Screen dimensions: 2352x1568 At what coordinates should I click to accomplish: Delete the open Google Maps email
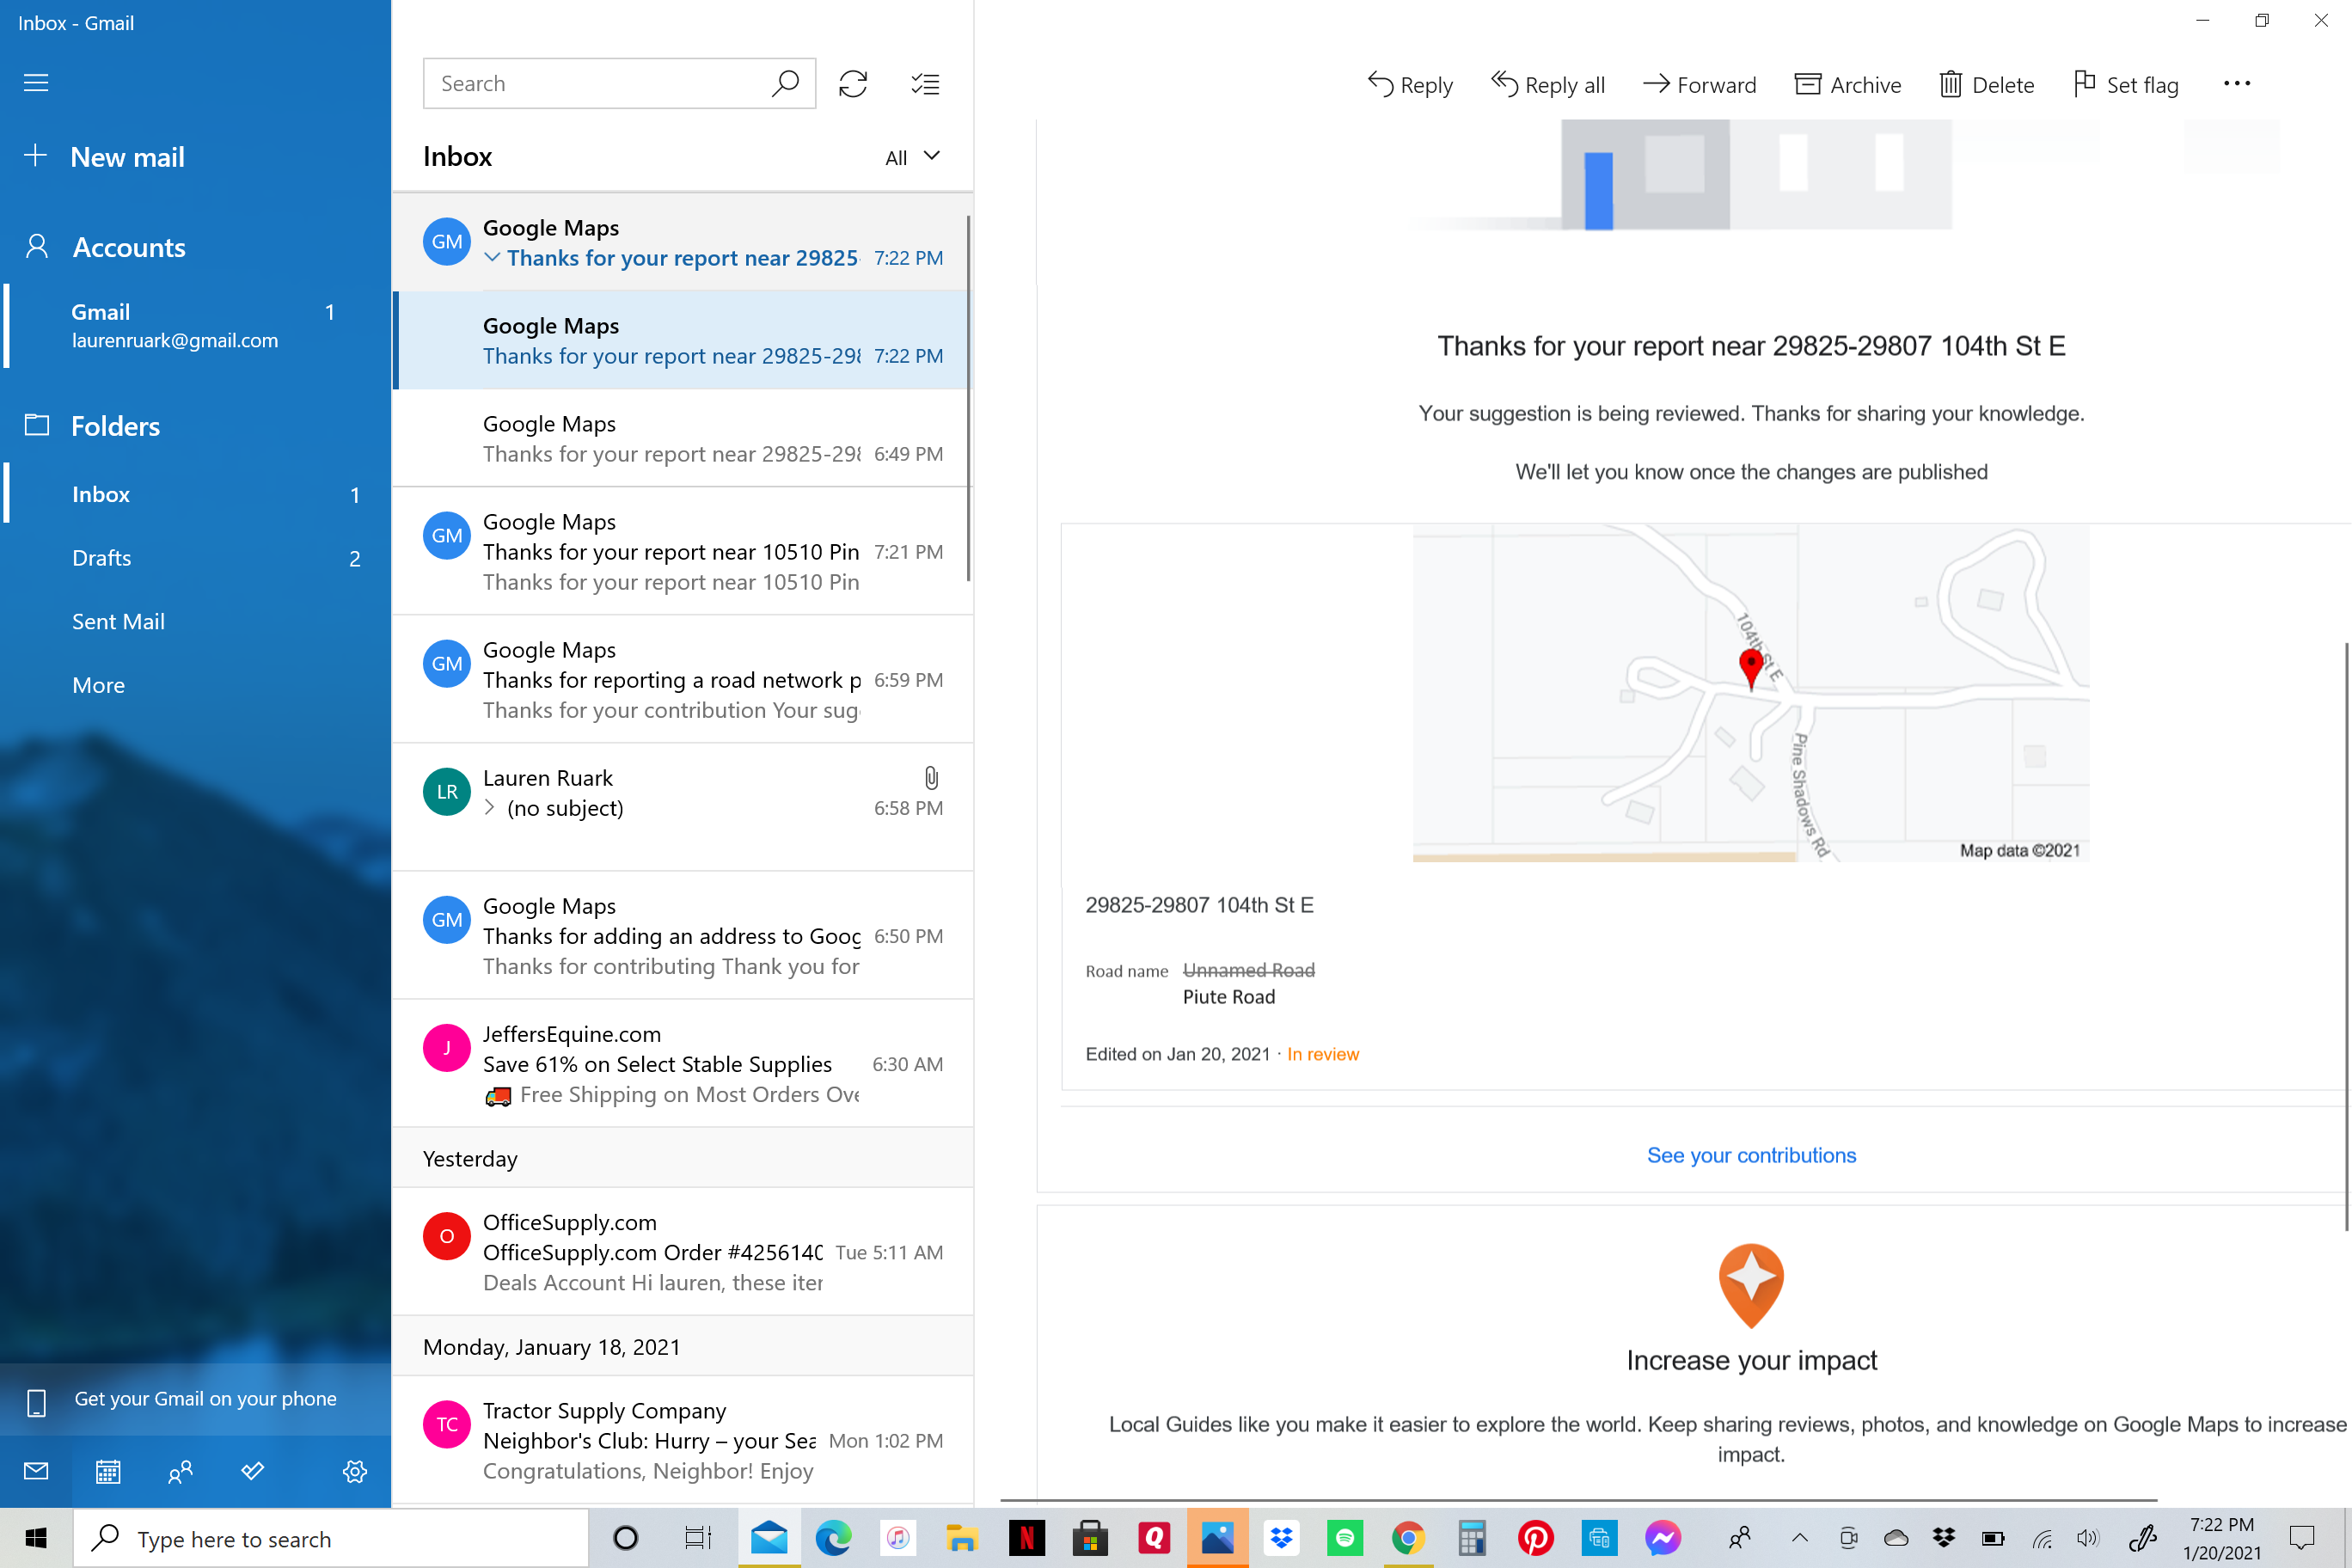1986,84
